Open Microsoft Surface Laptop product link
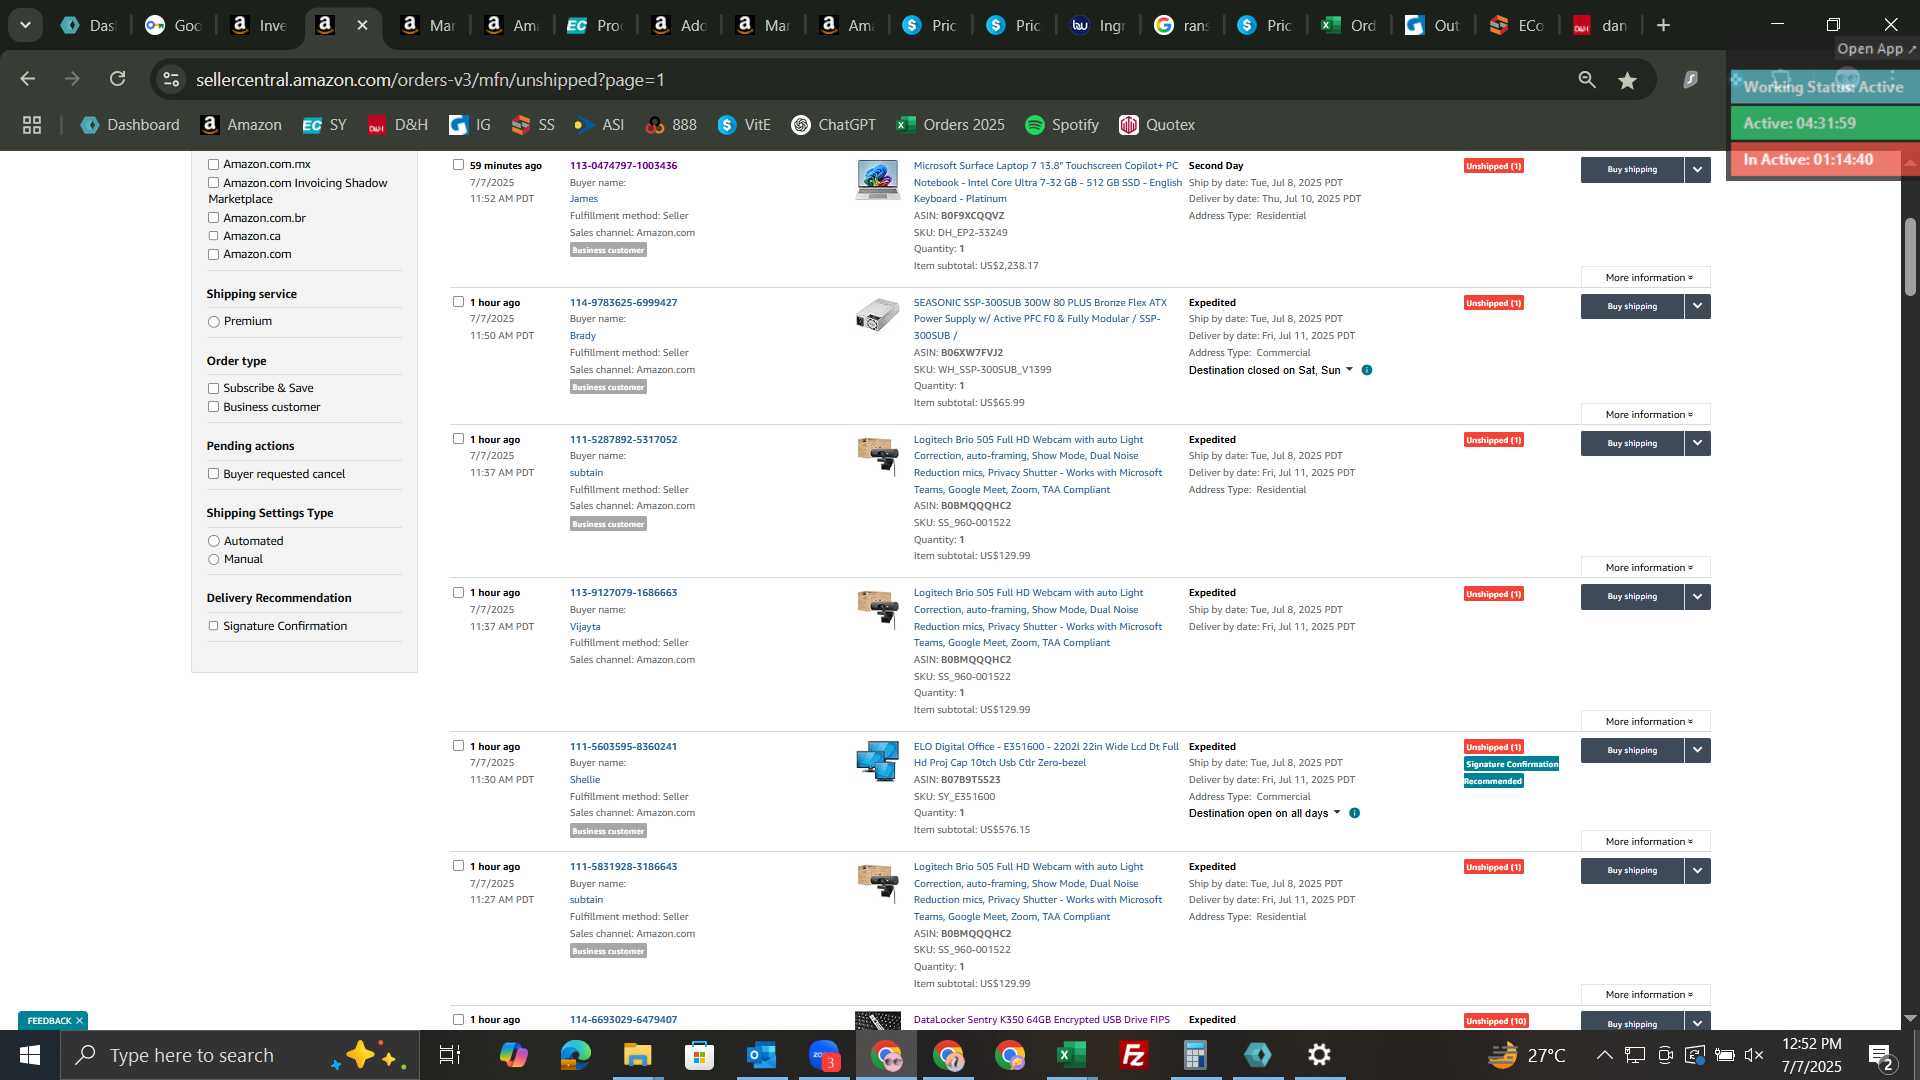 tap(1047, 182)
